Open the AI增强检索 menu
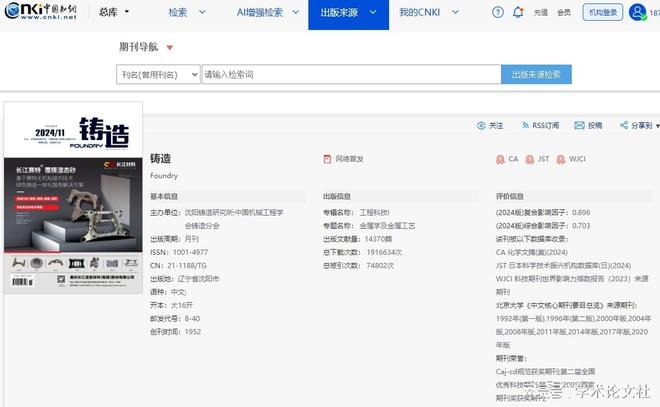Screen dimensions: 660x407 tap(260, 12)
